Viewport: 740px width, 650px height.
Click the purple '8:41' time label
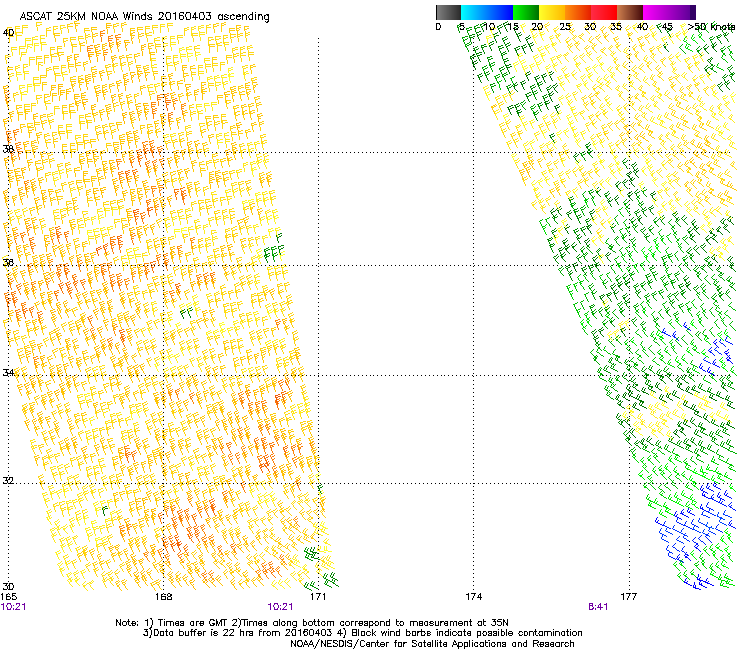coord(598,607)
